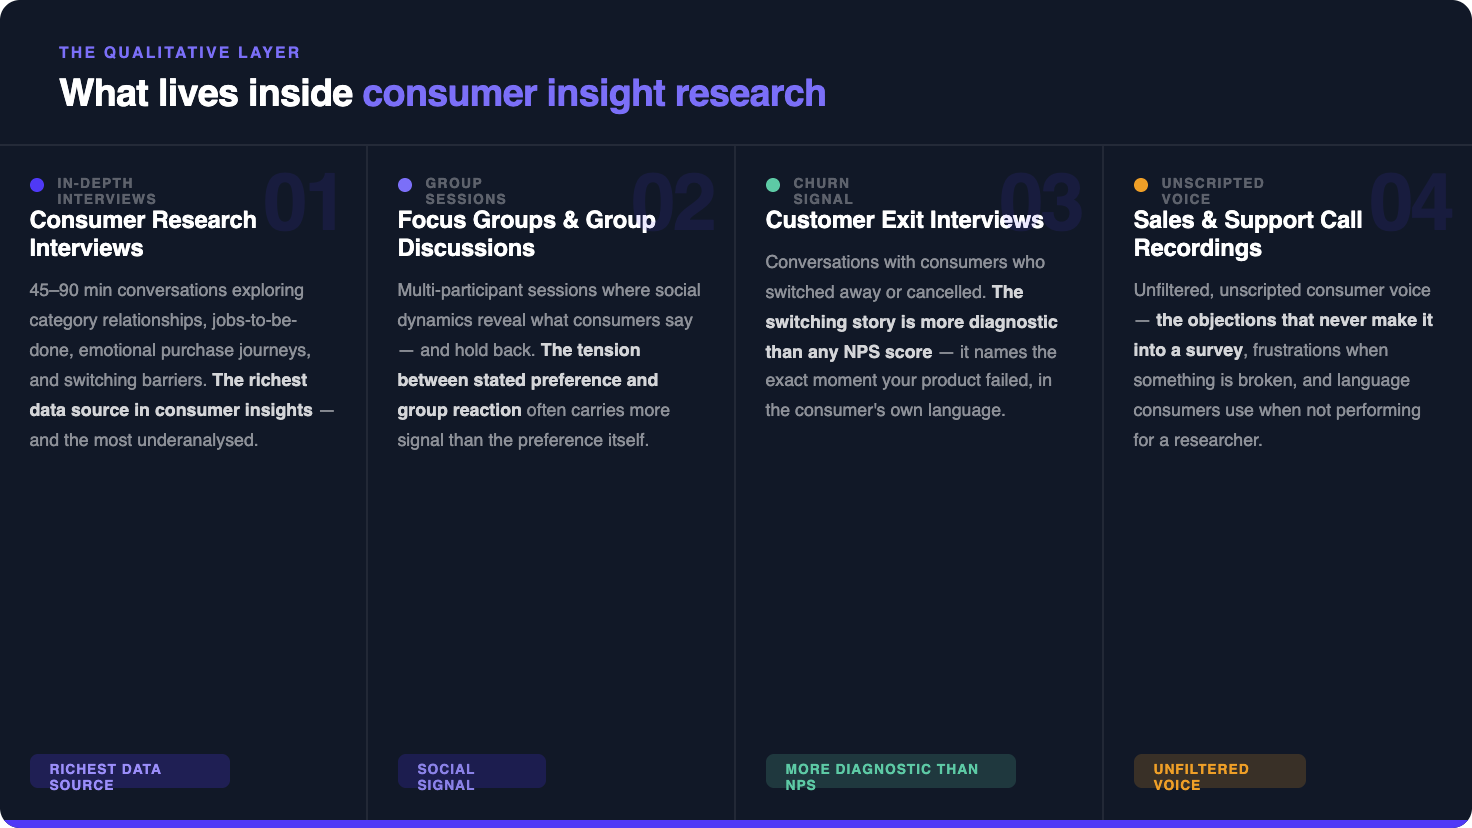The height and width of the screenshot is (828, 1472).
Task: Click the faded 02 card number
Action: 673,203
